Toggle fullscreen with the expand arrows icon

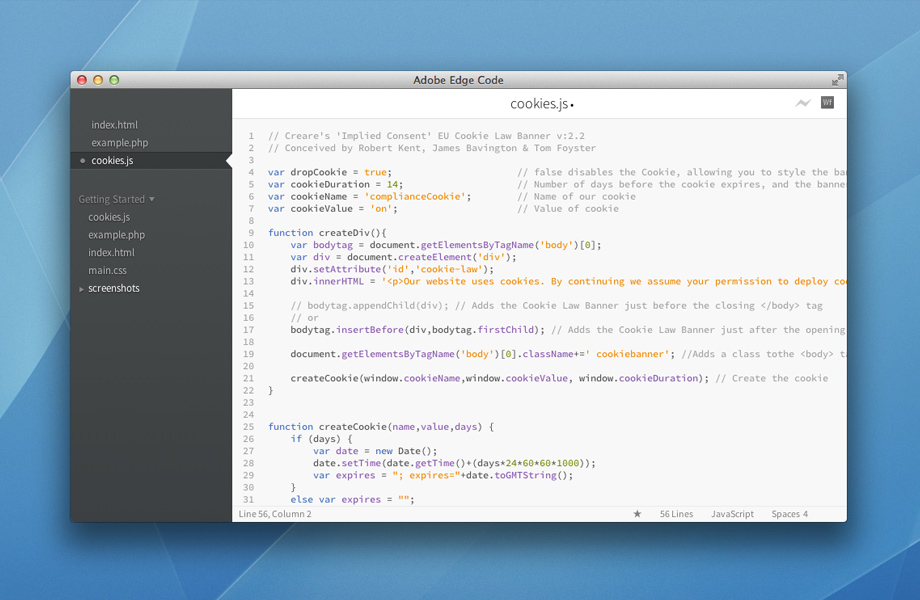(837, 80)
